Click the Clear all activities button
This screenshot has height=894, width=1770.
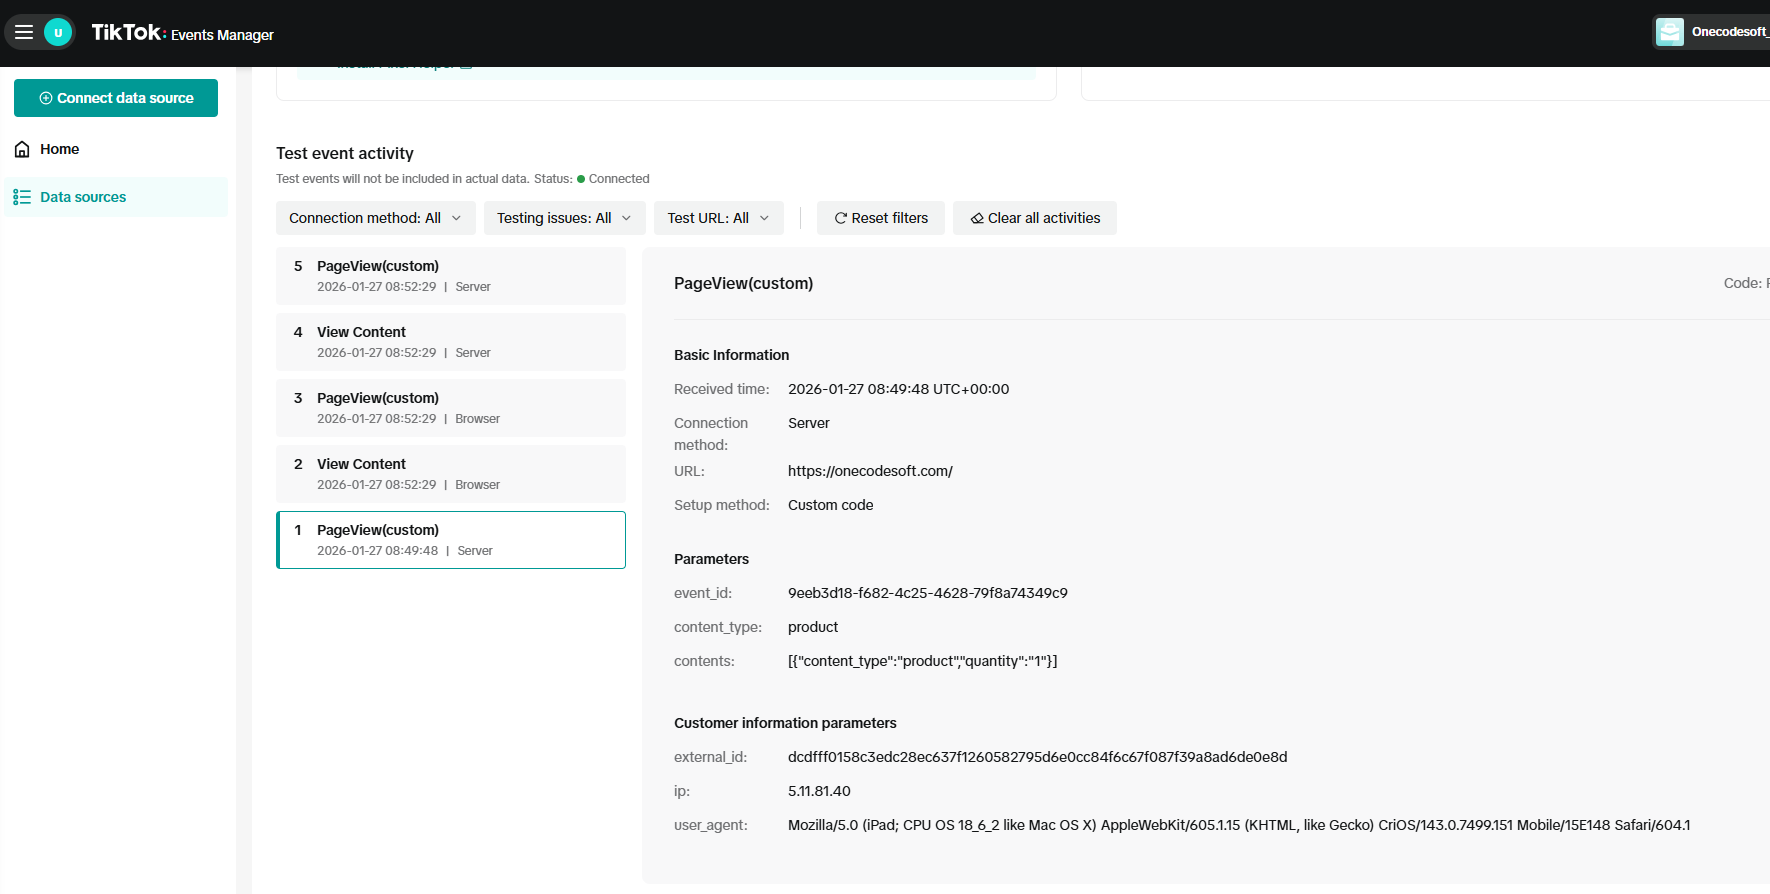pos(1035,218)
